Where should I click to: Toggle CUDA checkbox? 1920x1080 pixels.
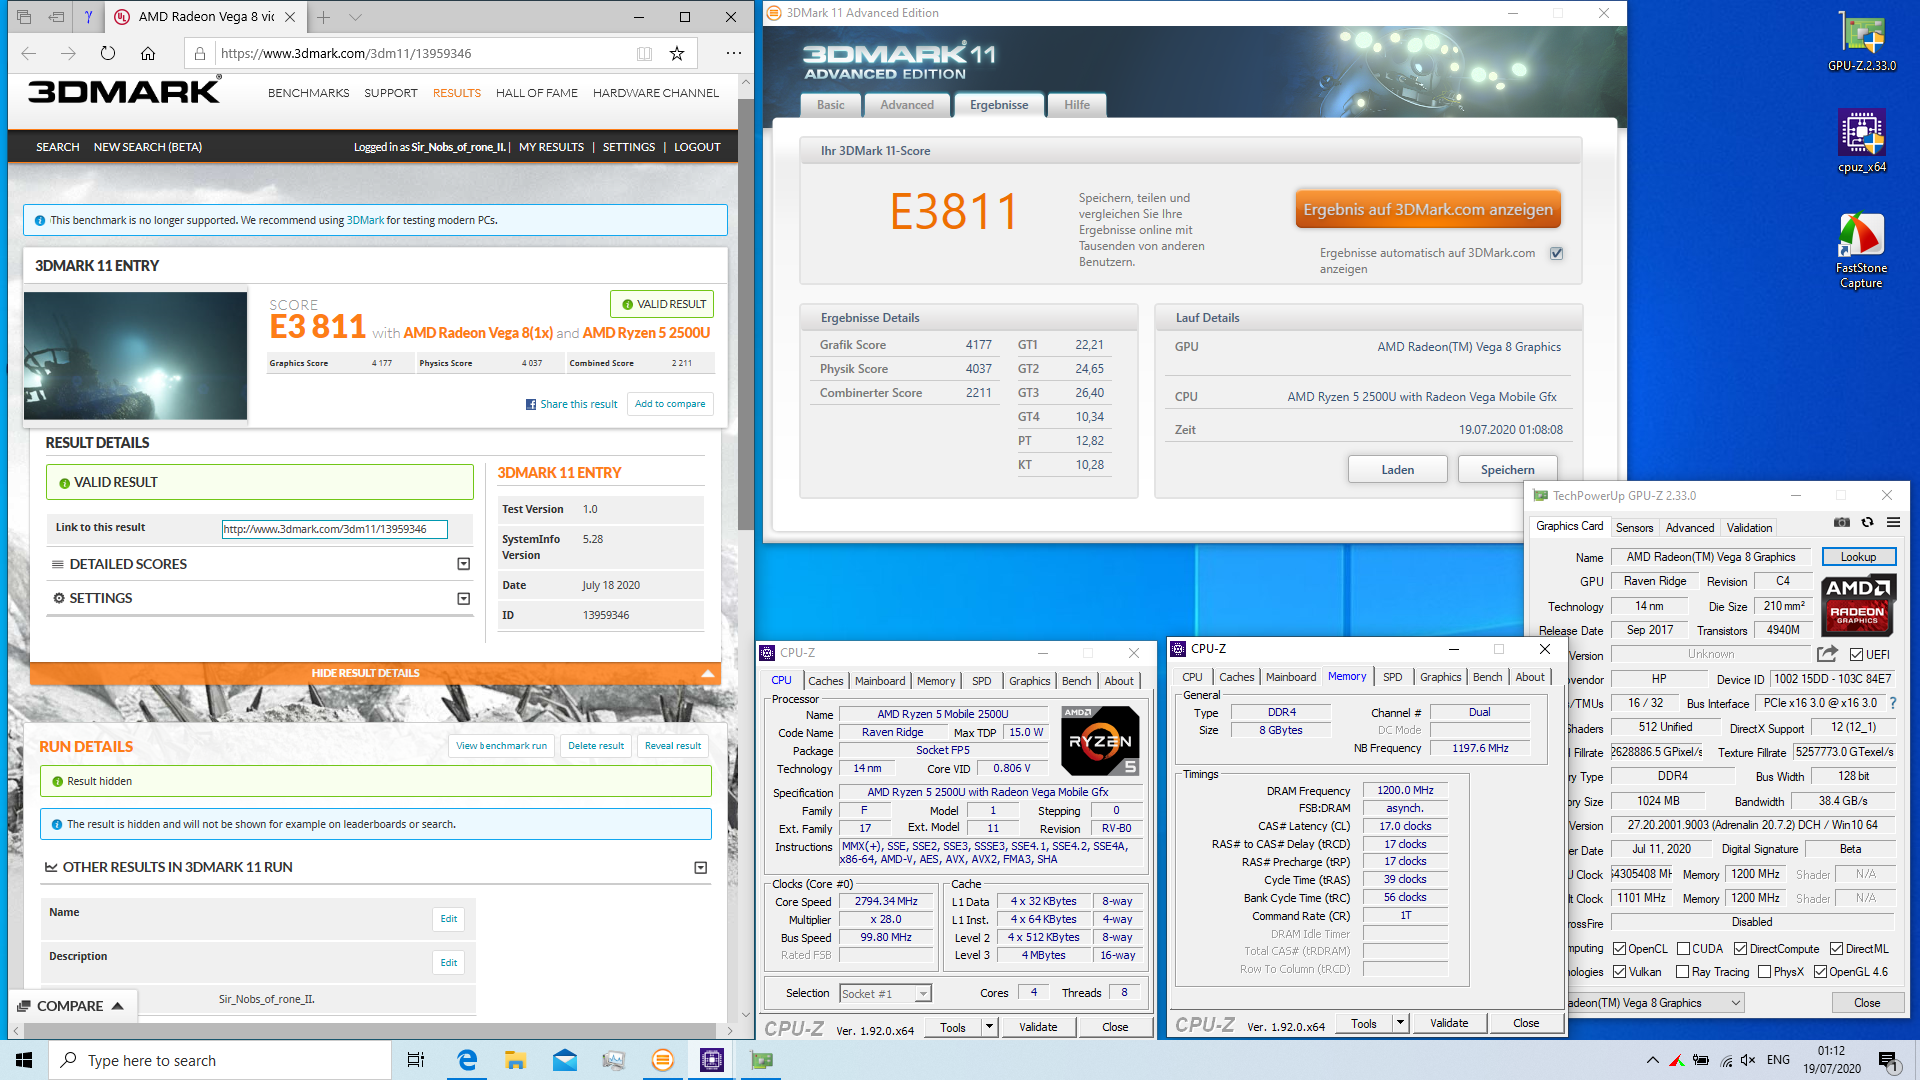1683,948
